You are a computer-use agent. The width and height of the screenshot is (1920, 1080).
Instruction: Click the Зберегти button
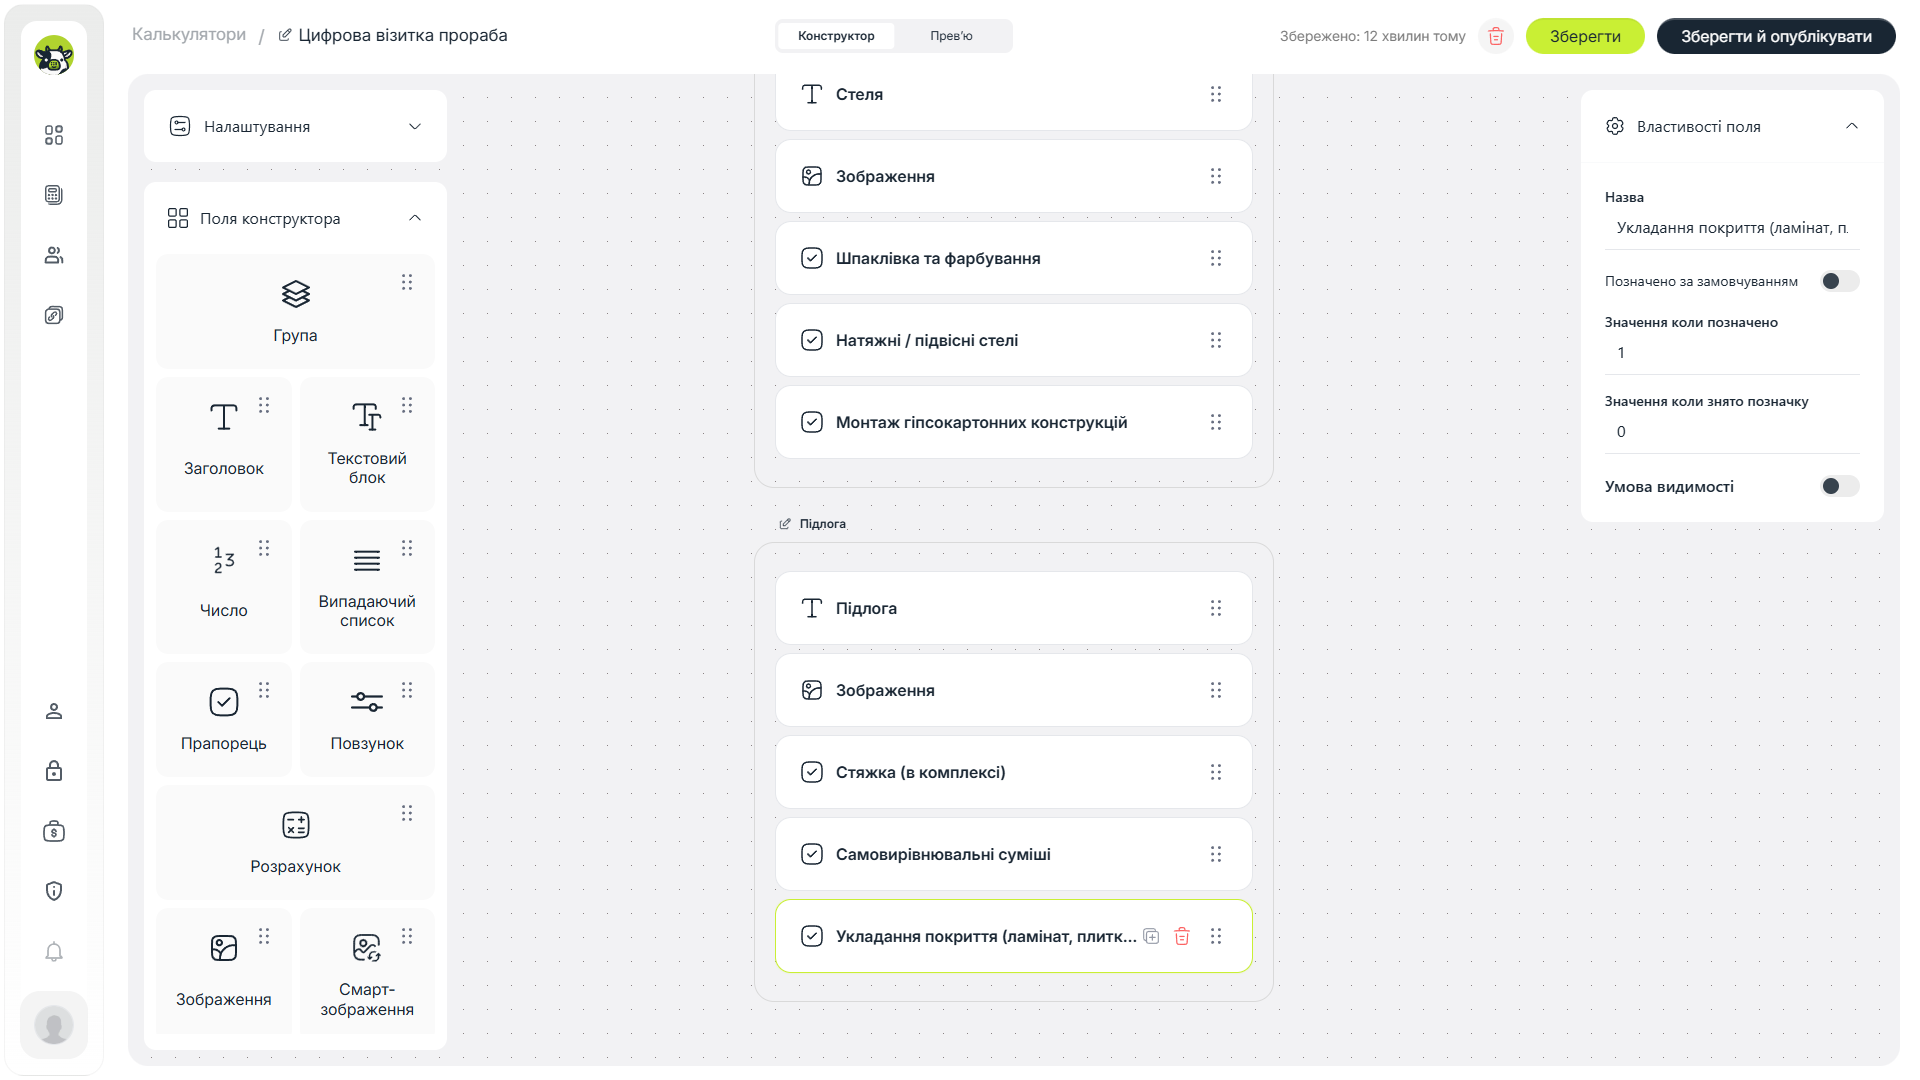(x=1585, y=36)
